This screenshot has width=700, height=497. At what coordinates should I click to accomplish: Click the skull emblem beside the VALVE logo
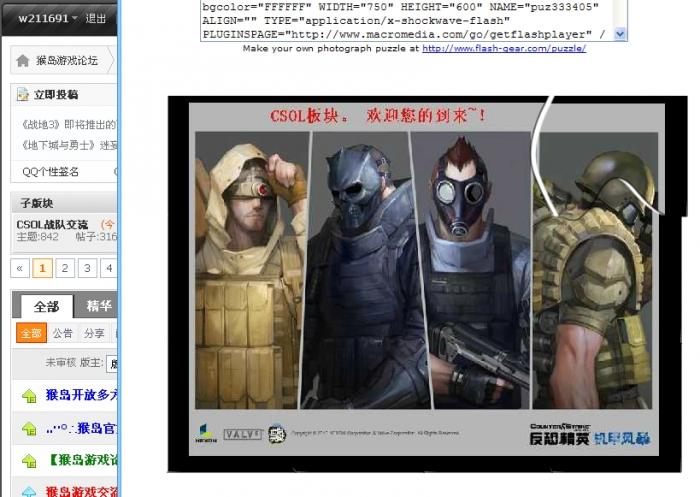pyautogui.click(x=277, y=434)
